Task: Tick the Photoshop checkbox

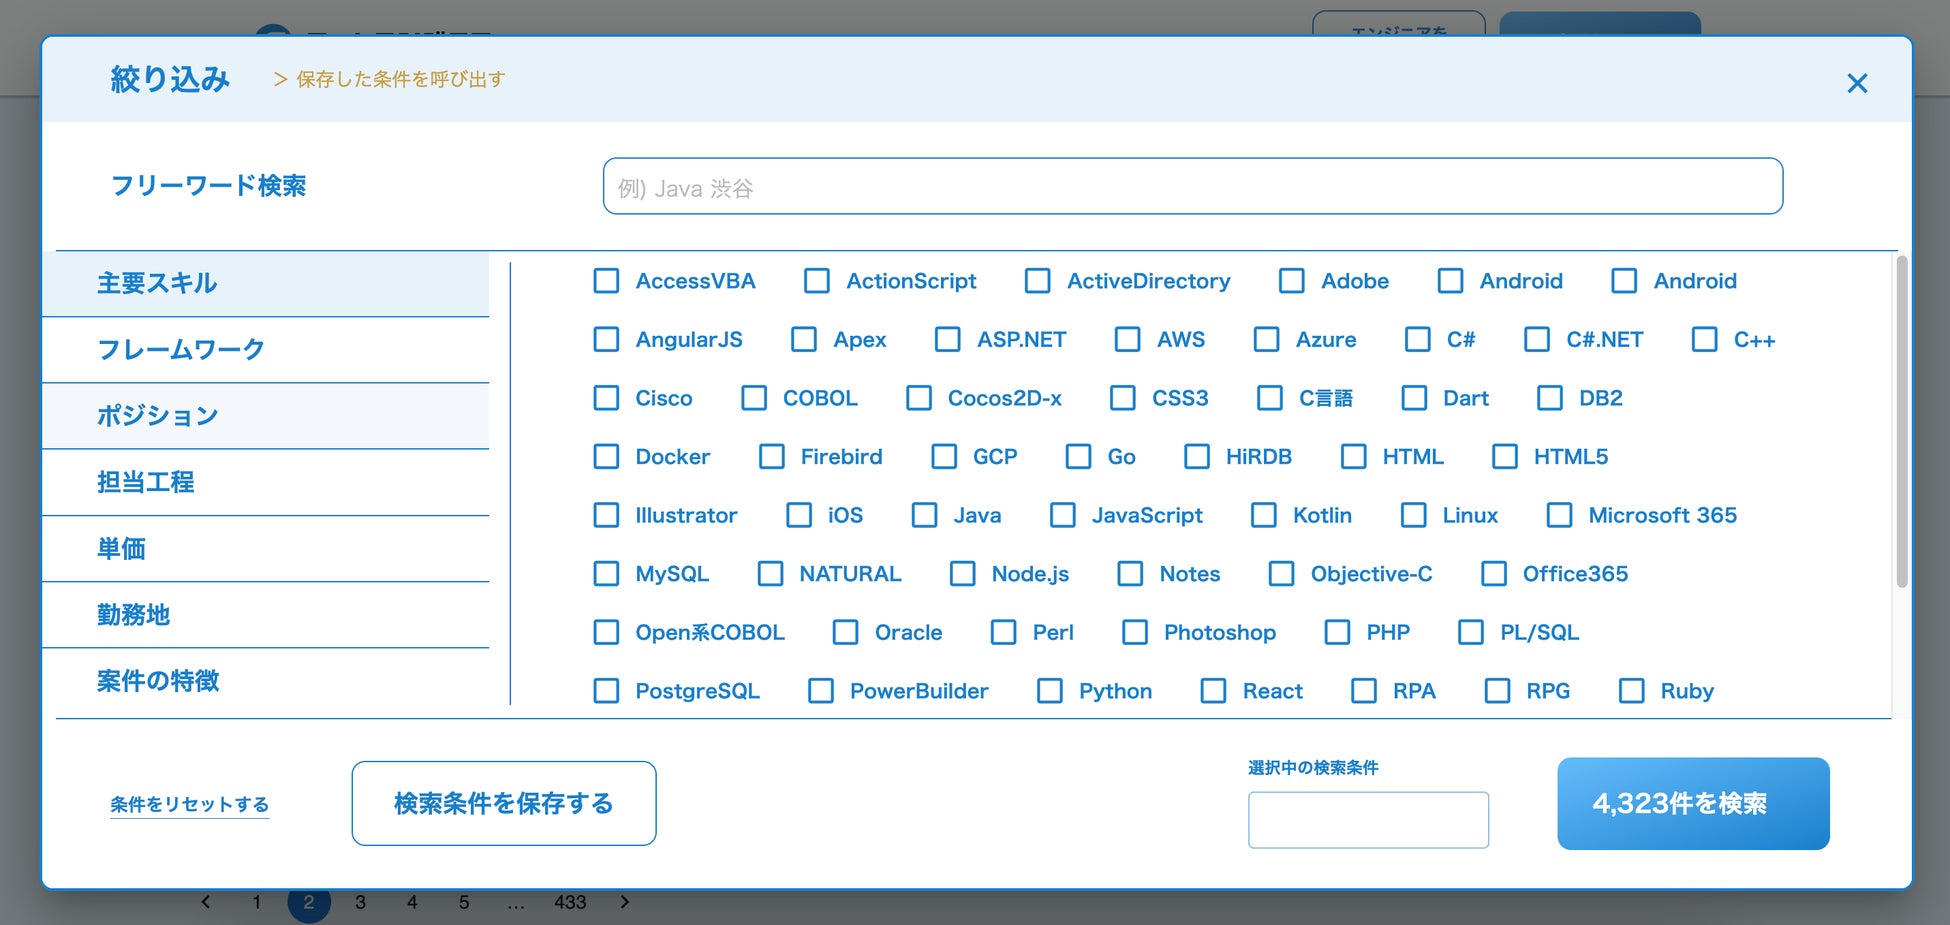Action: pos(1135,632)
